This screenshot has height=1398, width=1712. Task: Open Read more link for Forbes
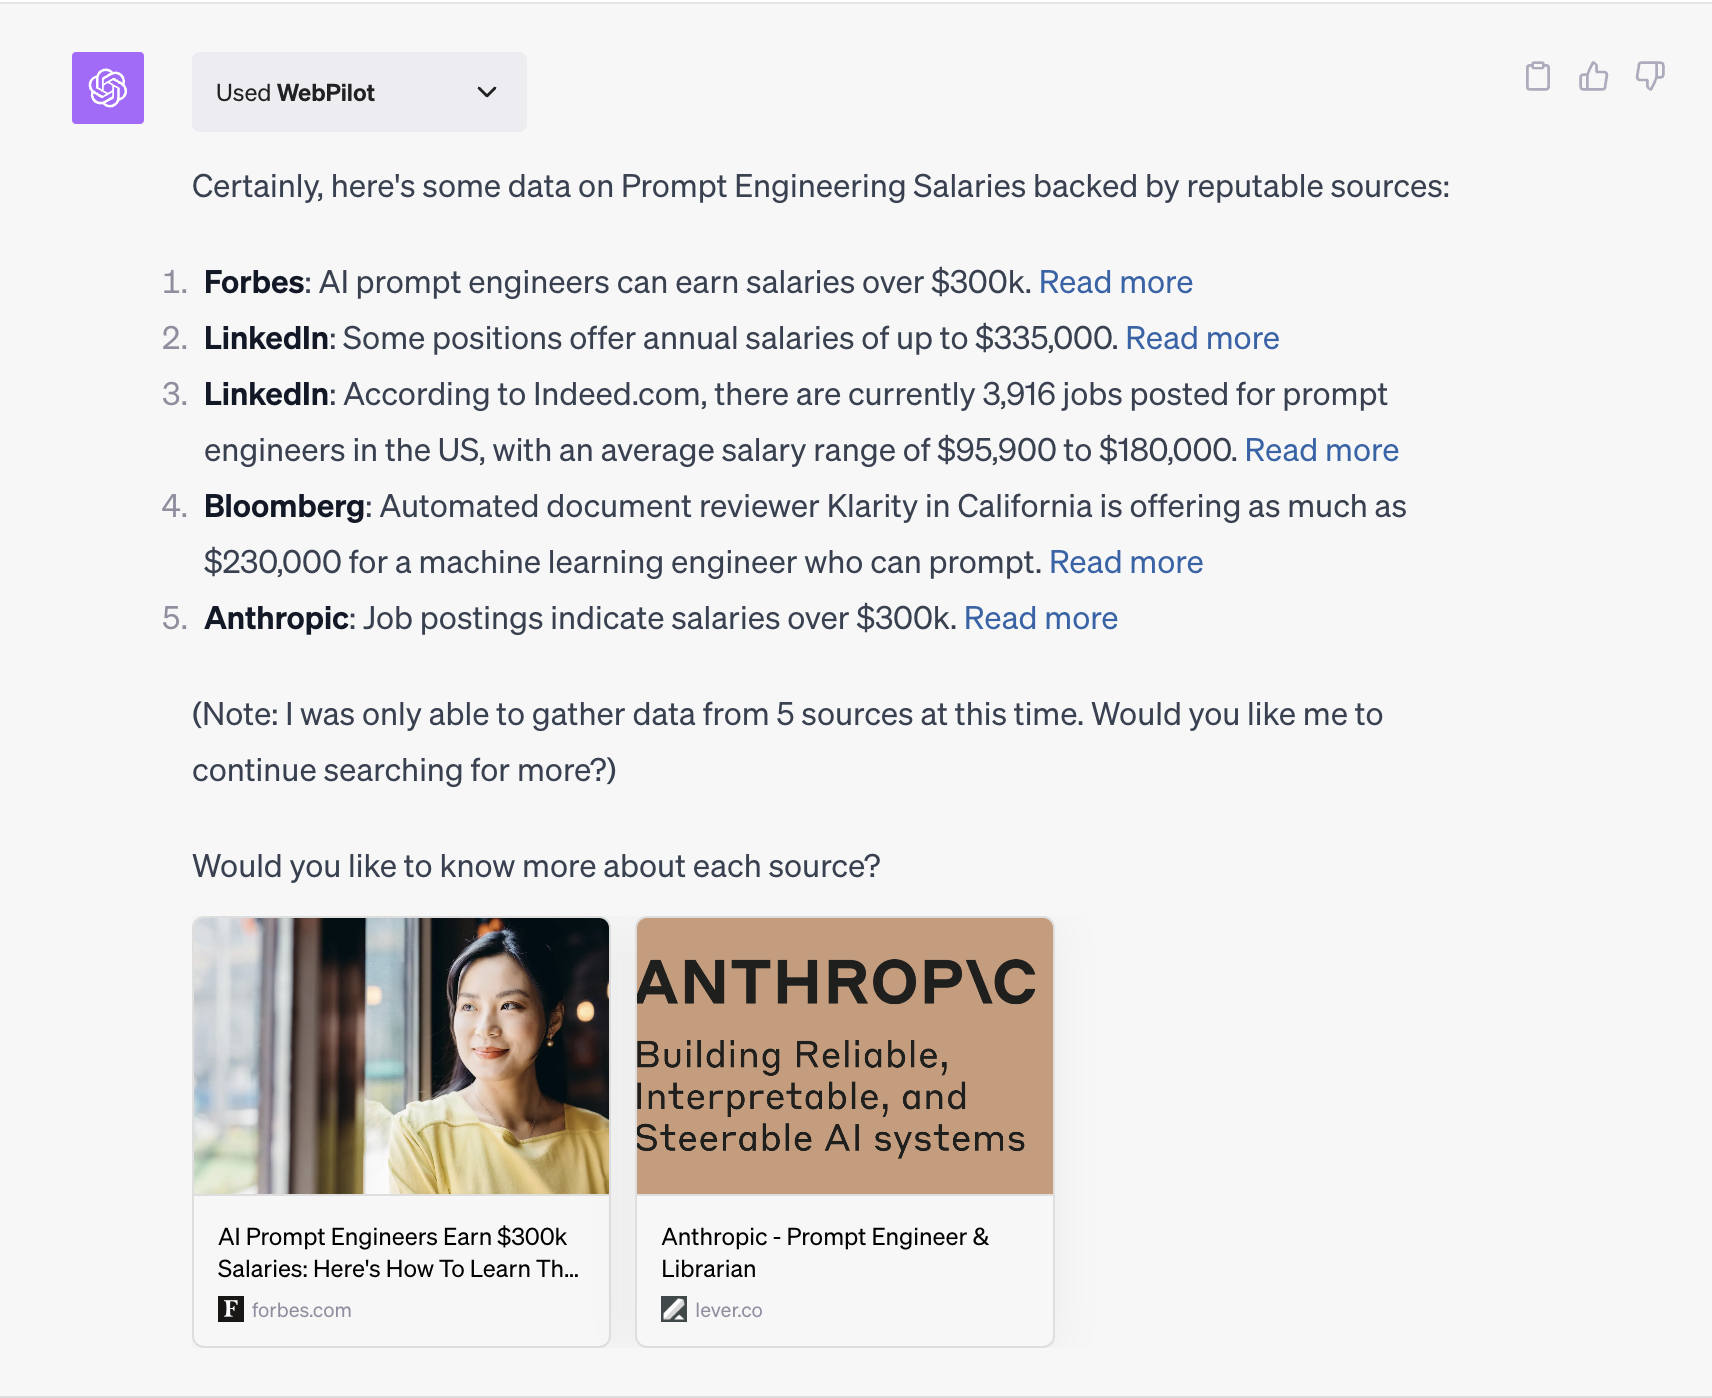coord(1116,282)
